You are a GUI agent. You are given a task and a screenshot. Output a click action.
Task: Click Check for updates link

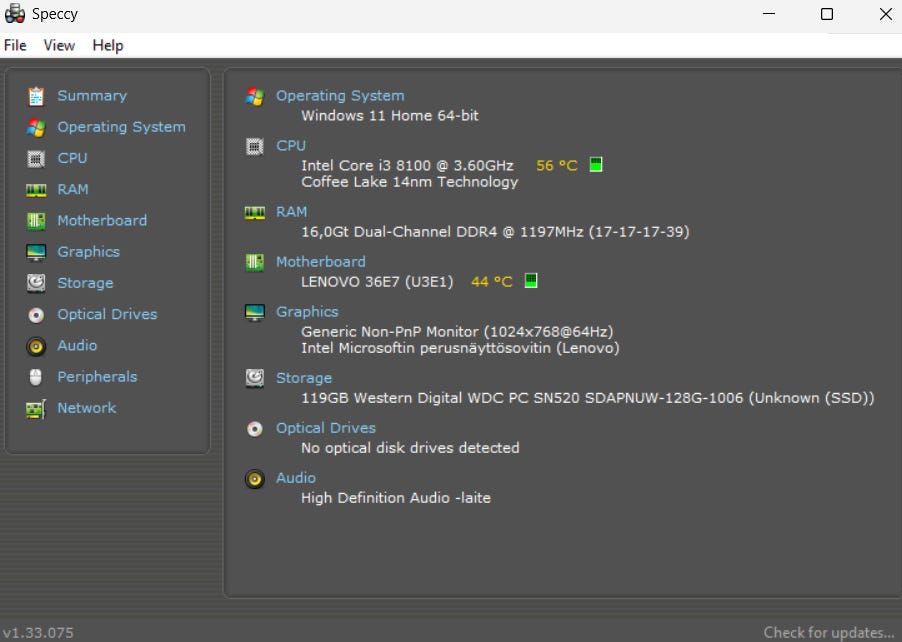point(828,632)
